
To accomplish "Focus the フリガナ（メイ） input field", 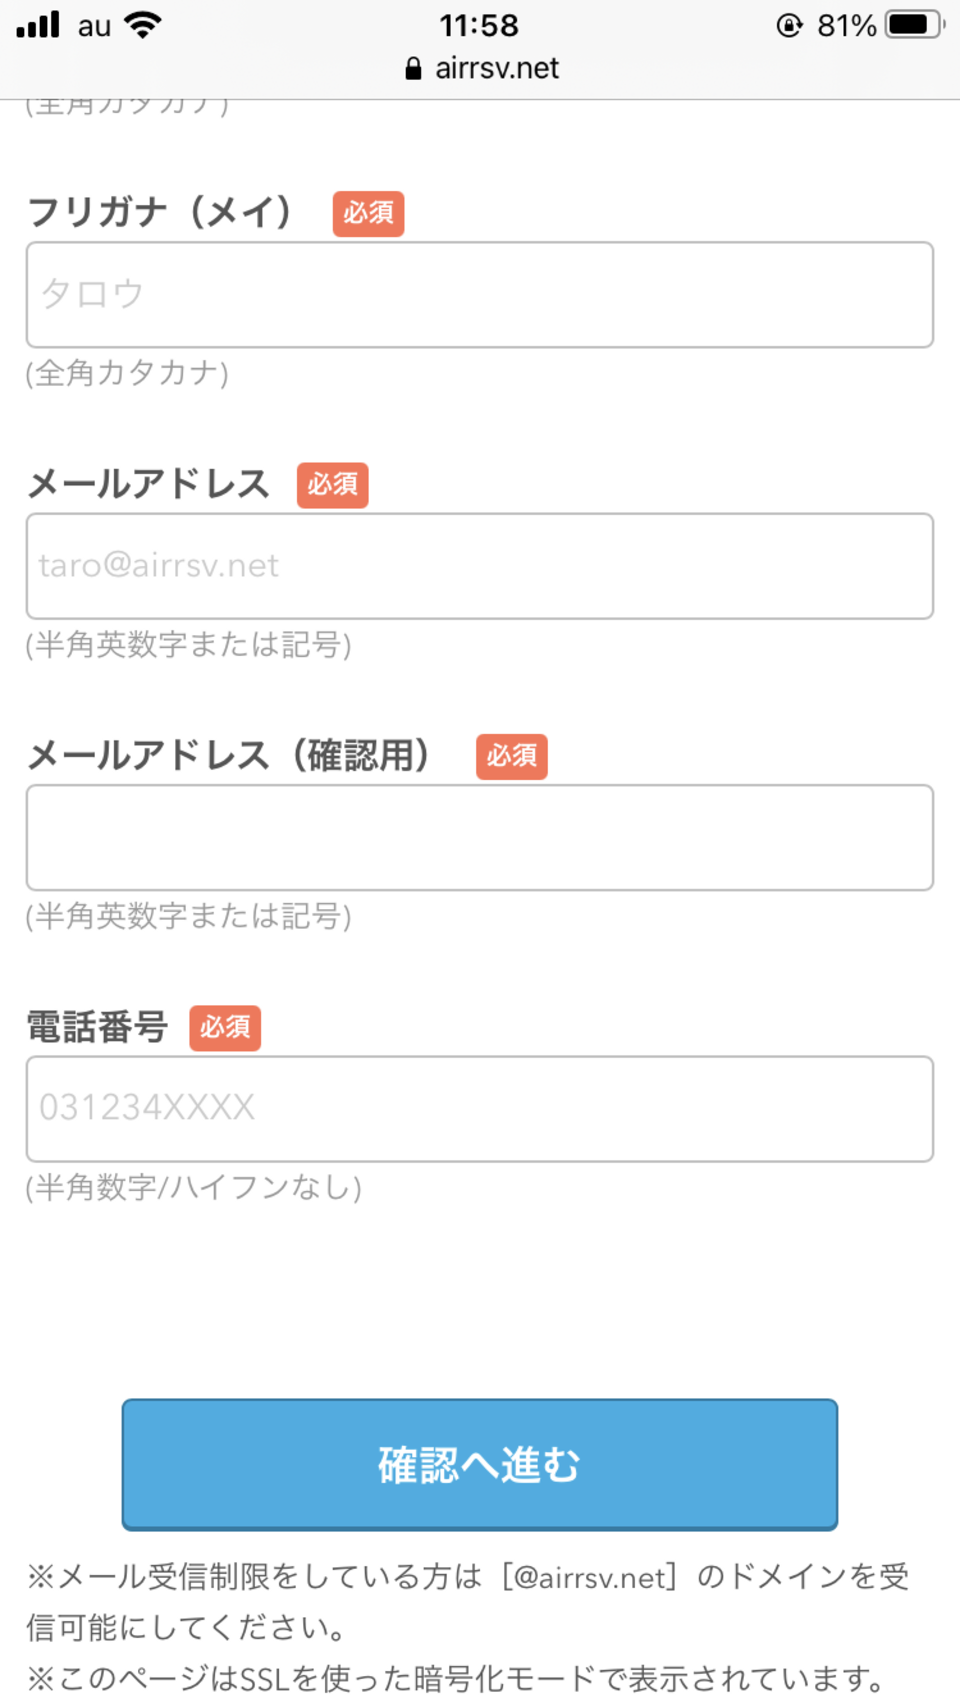I will (x=480, y=295).
